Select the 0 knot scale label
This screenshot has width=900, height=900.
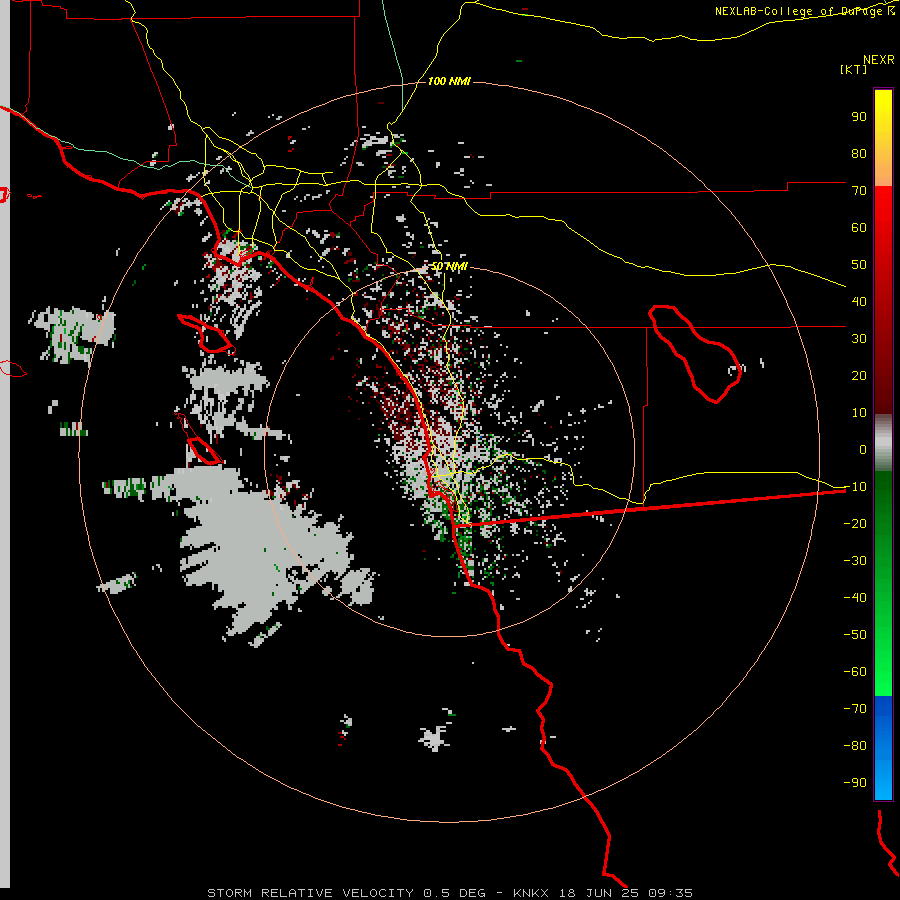(863, 450)
